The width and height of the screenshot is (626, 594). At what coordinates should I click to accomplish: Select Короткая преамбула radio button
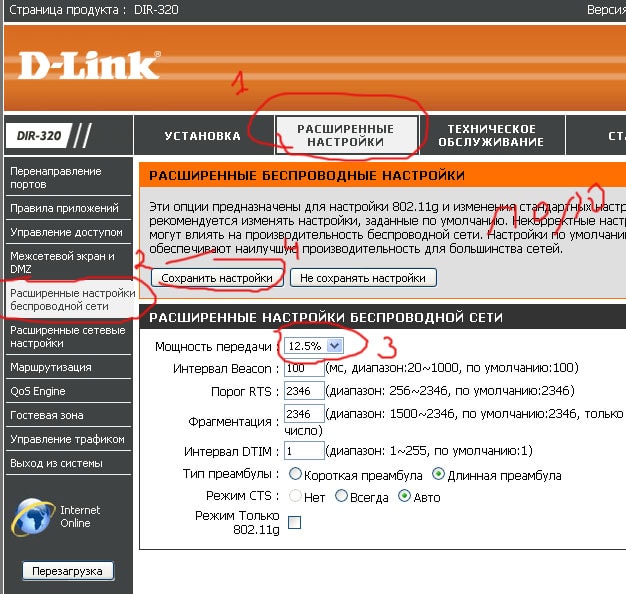click(295, 474)
